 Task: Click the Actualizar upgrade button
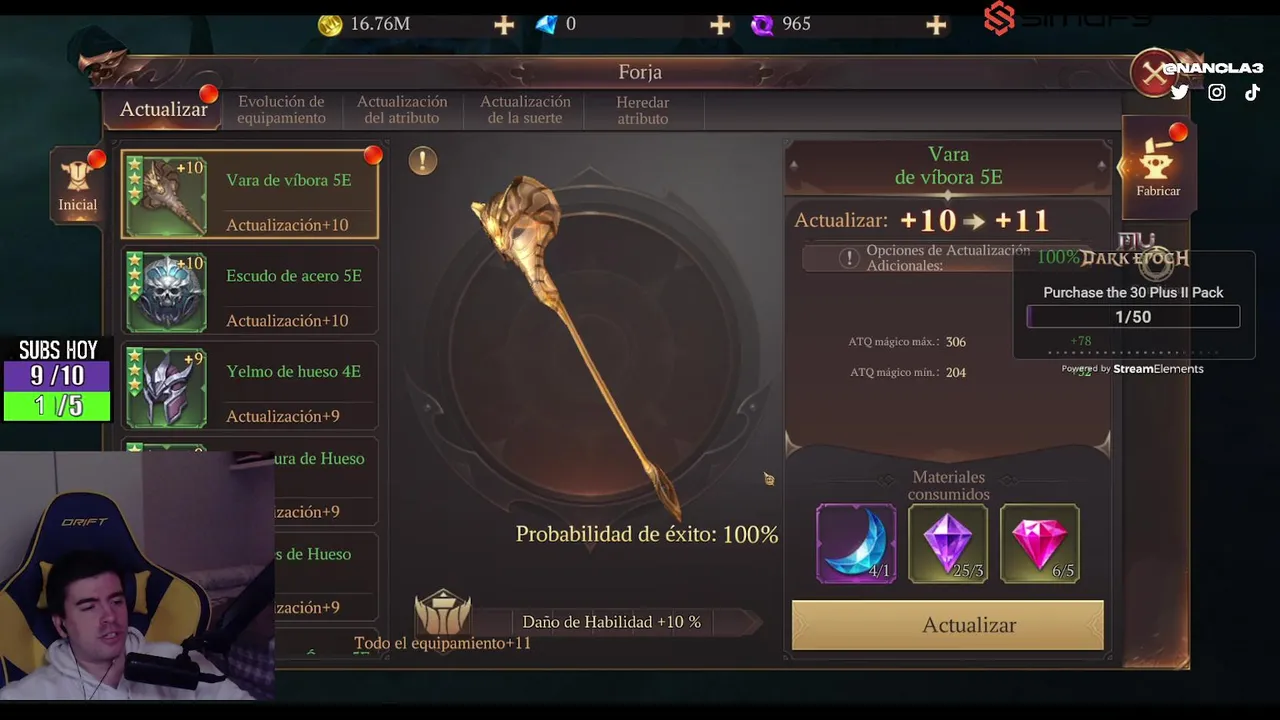(948, 625)
